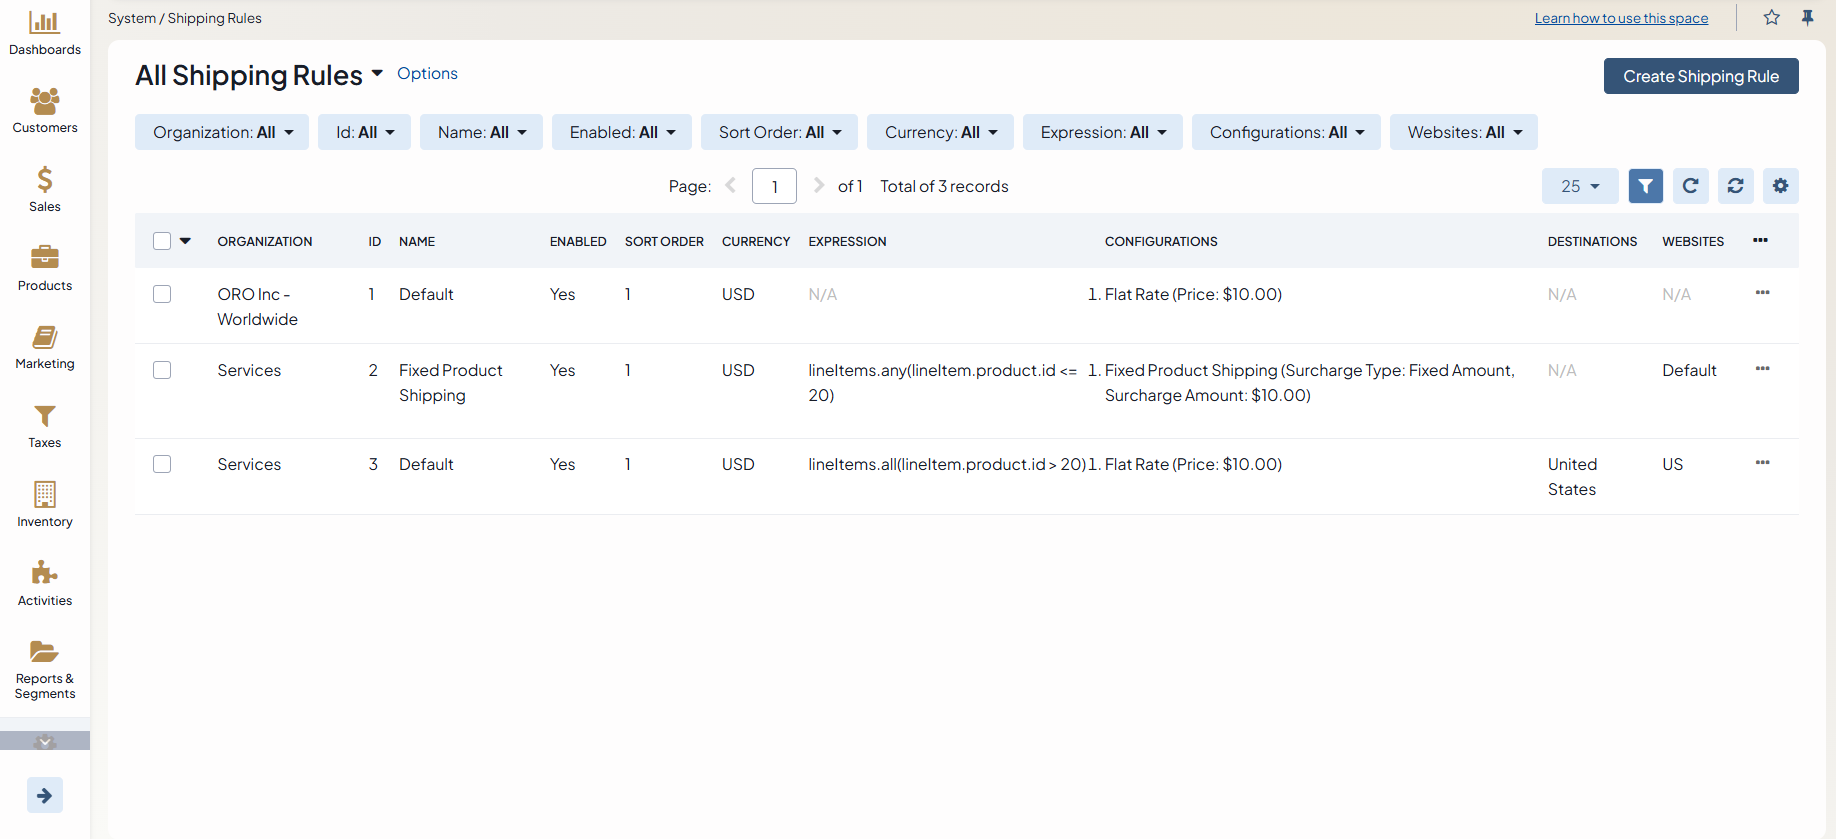
Task: Open grid settings gear icon
Action: 1780,186
